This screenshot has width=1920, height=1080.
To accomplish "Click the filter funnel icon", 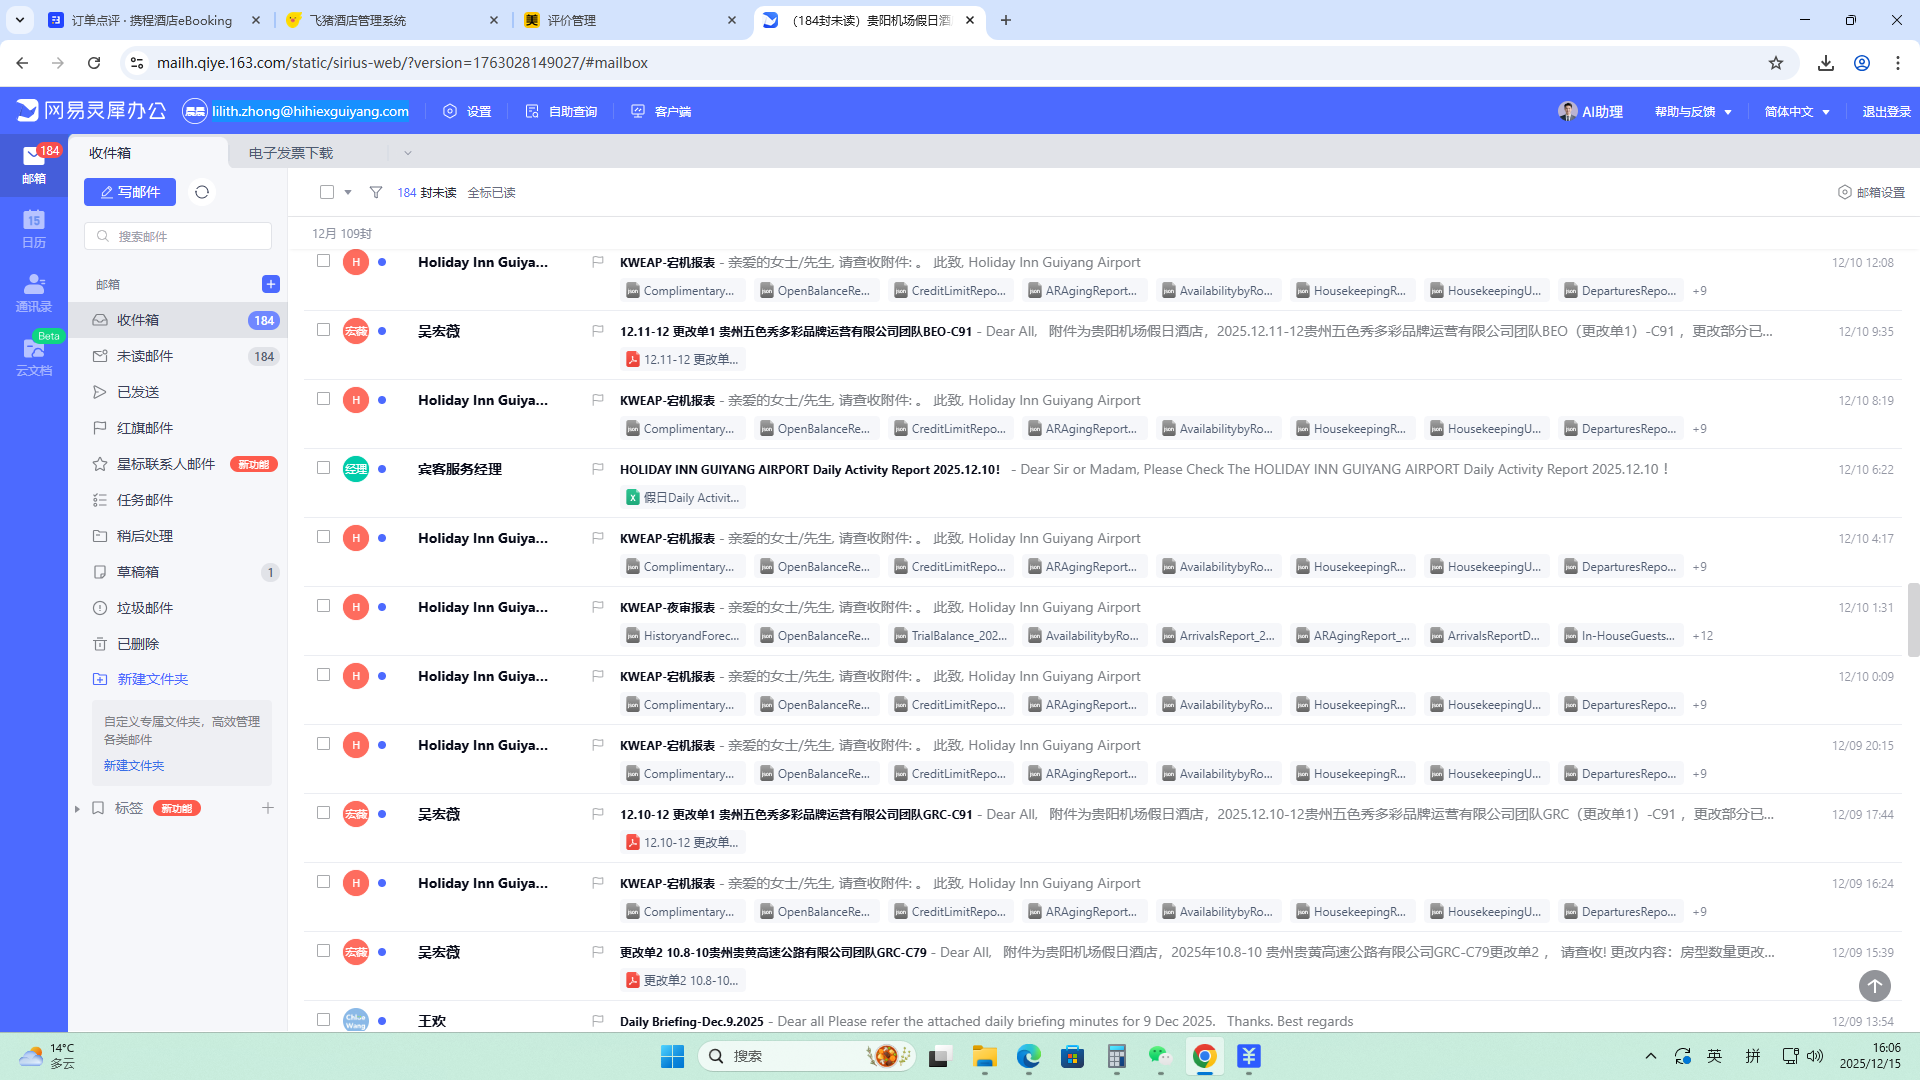I will [x=376, y=192].
